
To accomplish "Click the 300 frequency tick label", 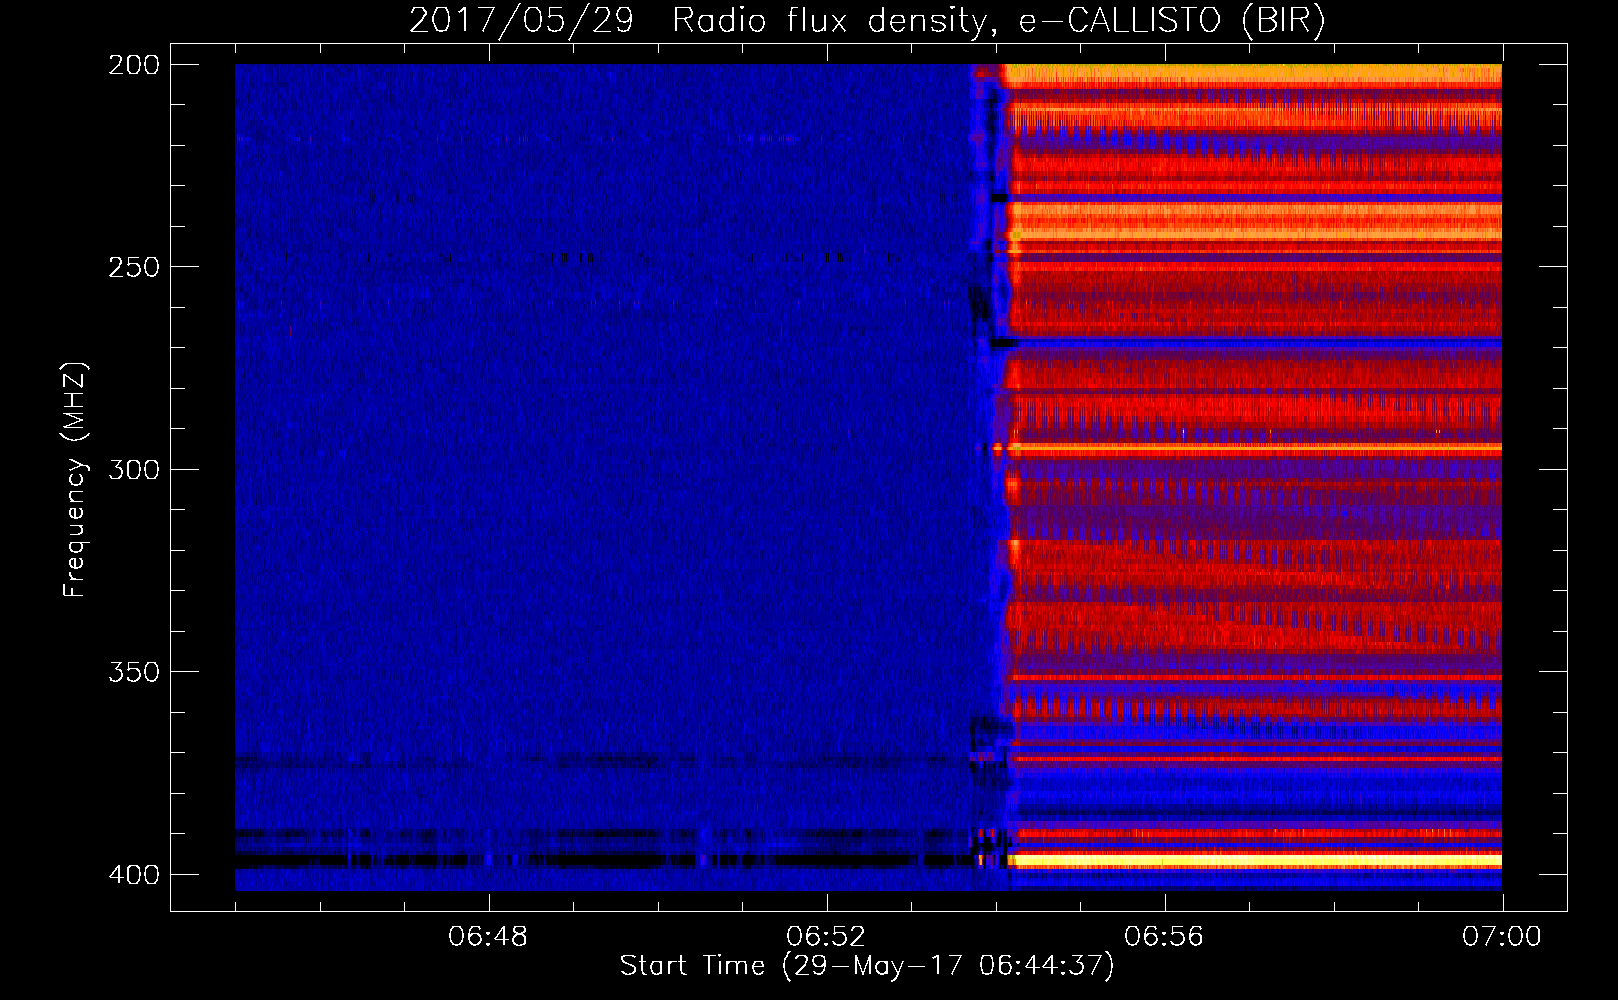I will point(134,469).
